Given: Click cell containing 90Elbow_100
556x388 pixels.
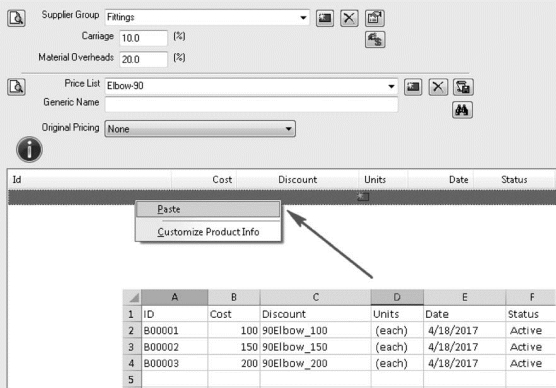Looking at the screenshot, I should point(316,330).
